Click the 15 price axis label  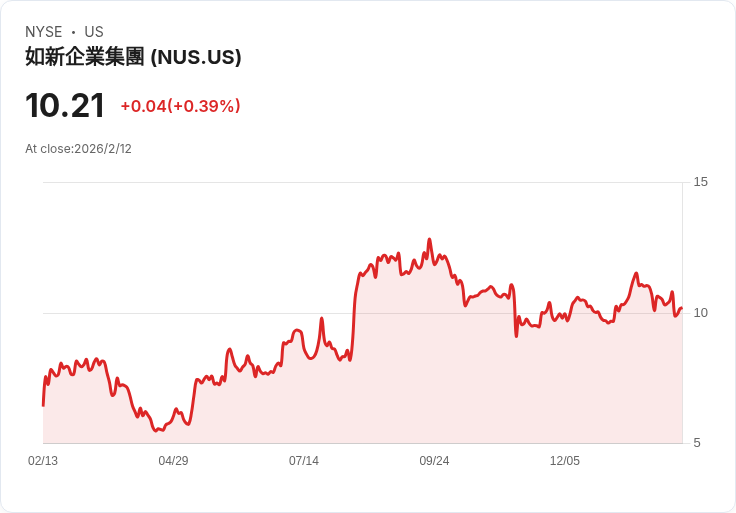click(700, 182)
